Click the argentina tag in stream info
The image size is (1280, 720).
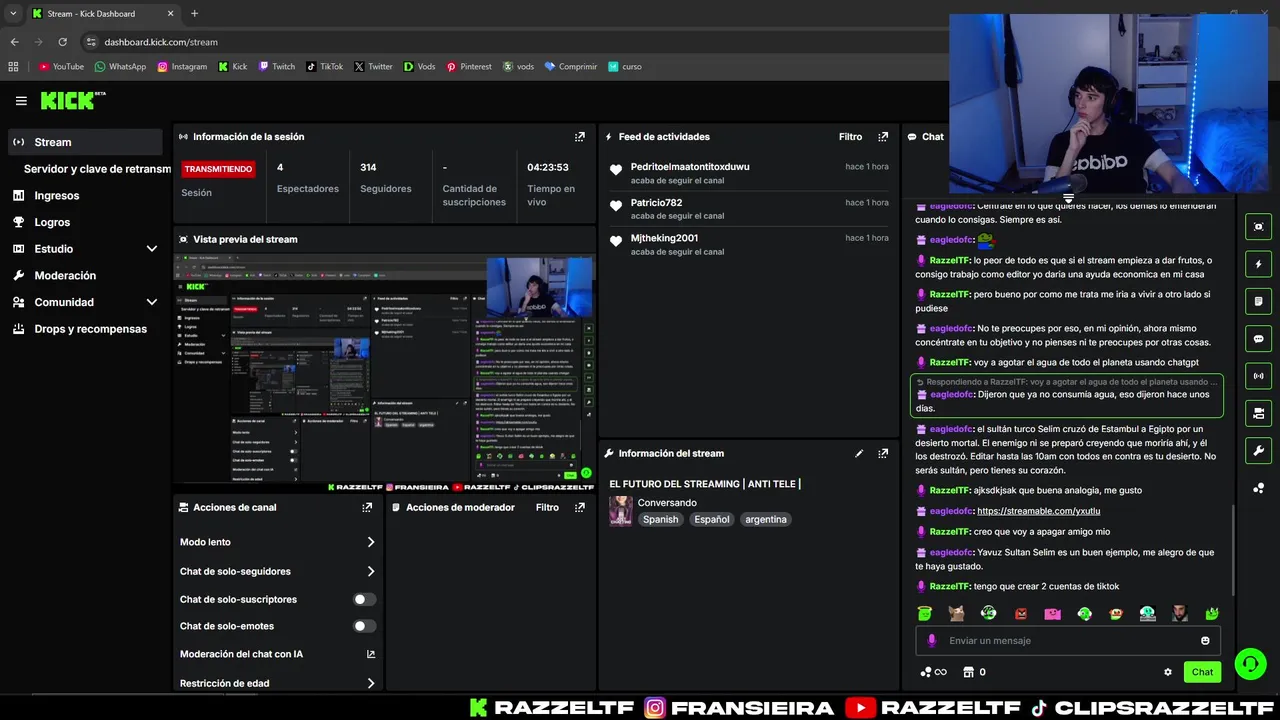tap(766, 520)
